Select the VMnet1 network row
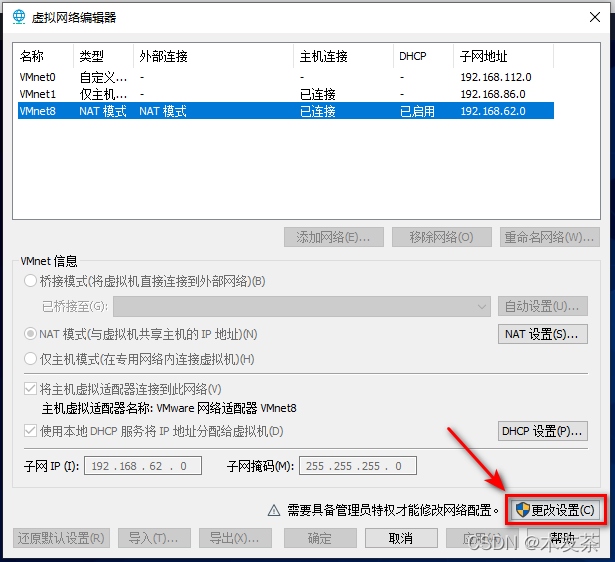The image size is (615, 562). pyautogui.click(x=286, y=94)
